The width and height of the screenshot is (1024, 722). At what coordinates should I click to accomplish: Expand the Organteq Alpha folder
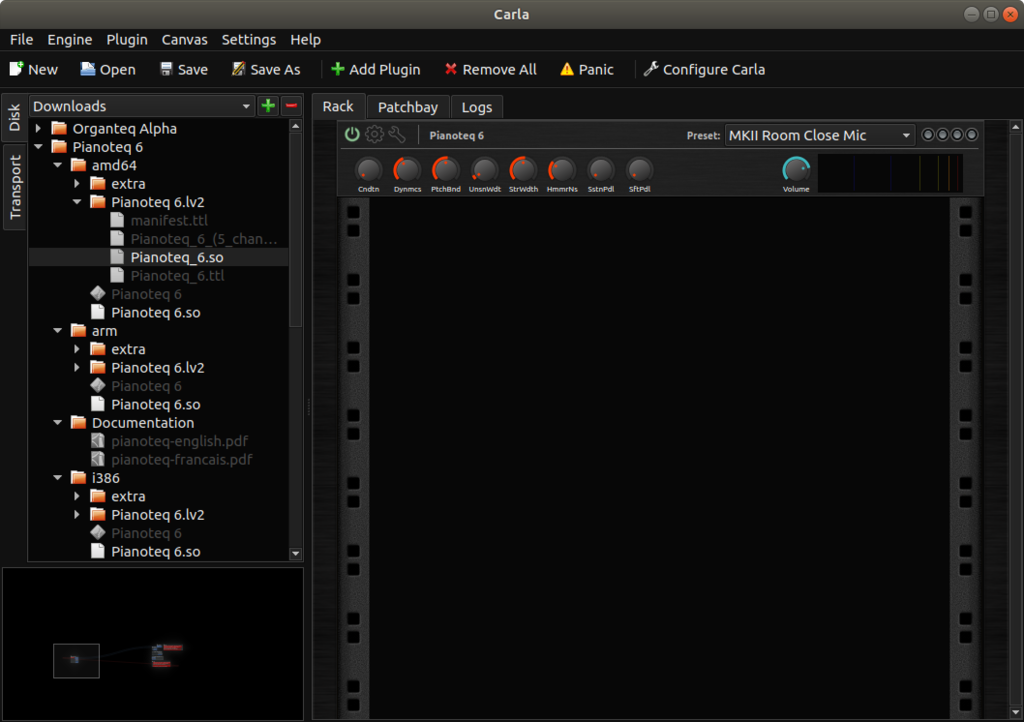pyautogui.click(x=39, y=129)
